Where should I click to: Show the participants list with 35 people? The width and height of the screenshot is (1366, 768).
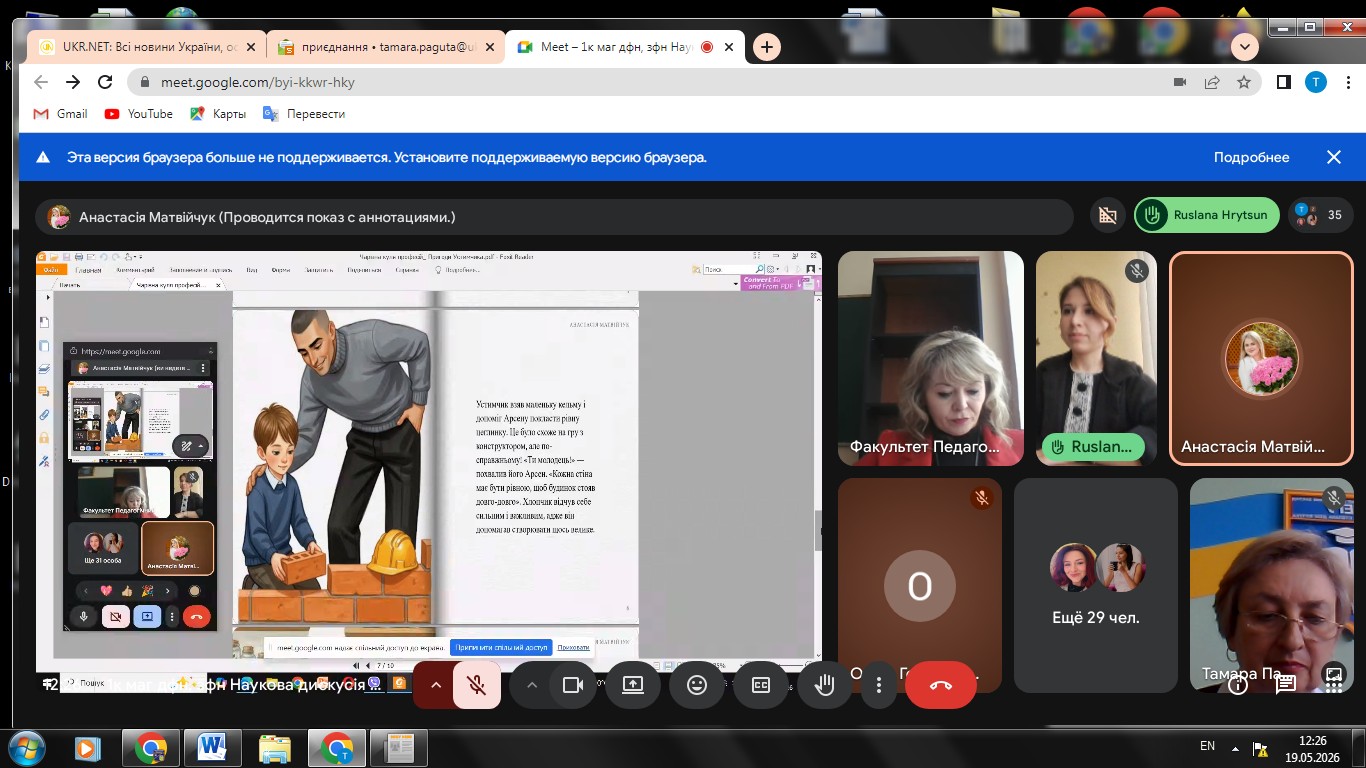pyautogui.click(x=1321, y=215)
